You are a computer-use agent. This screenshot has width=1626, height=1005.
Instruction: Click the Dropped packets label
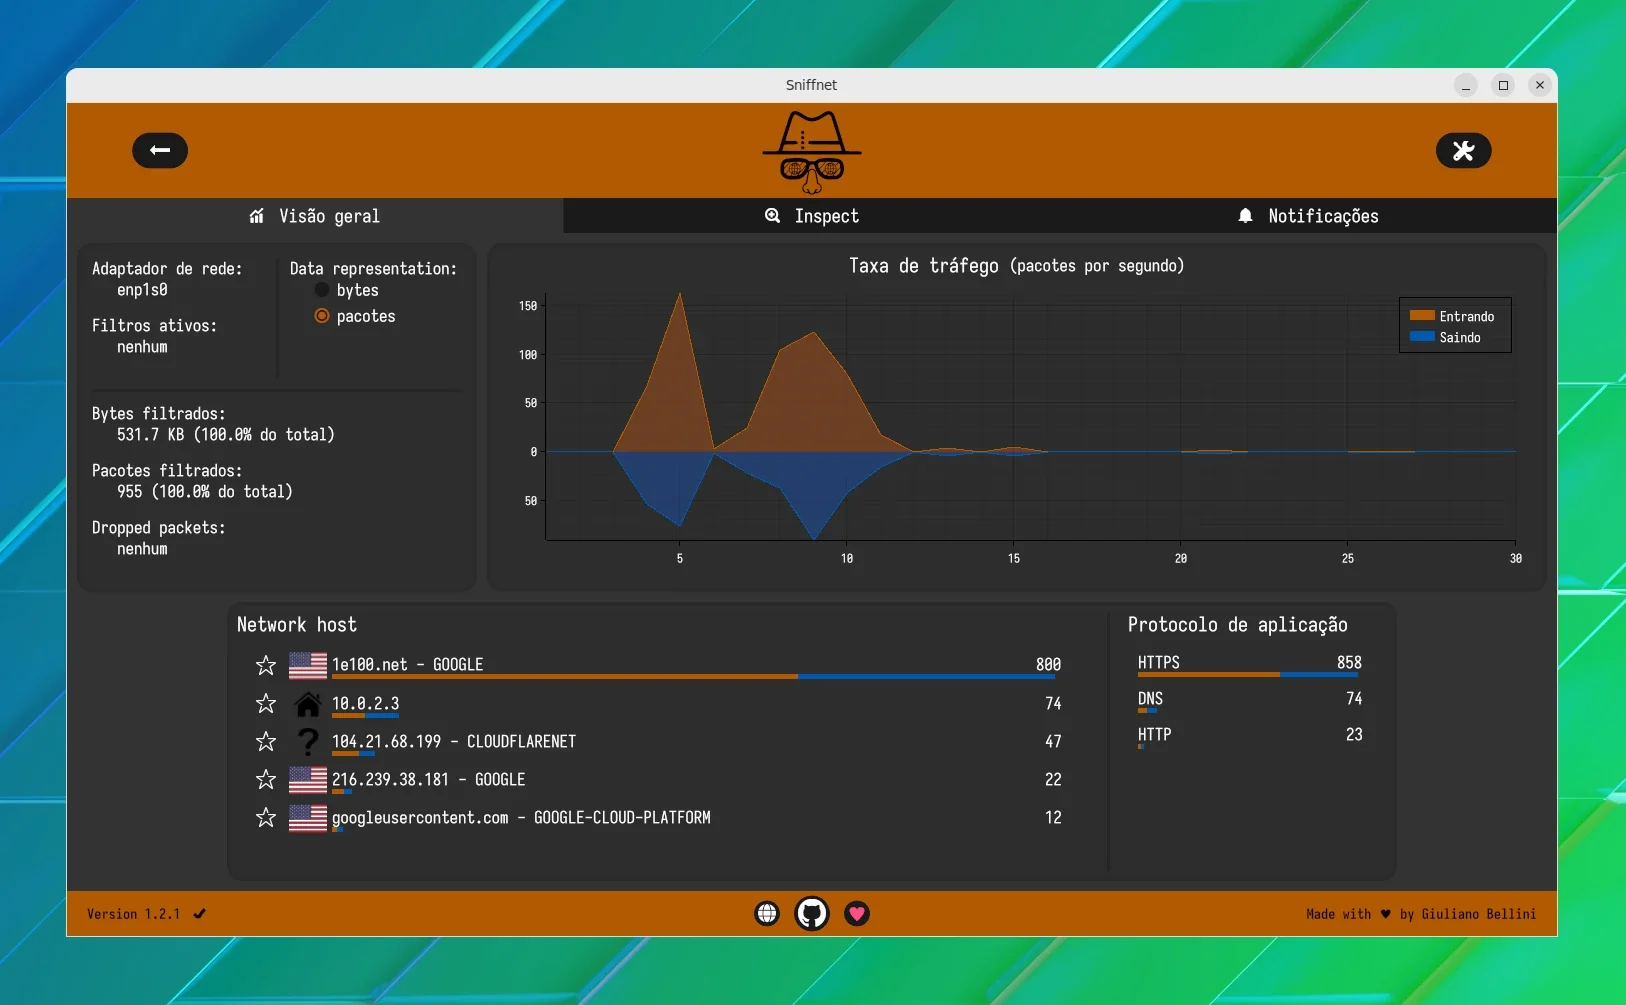coord(158,528)
